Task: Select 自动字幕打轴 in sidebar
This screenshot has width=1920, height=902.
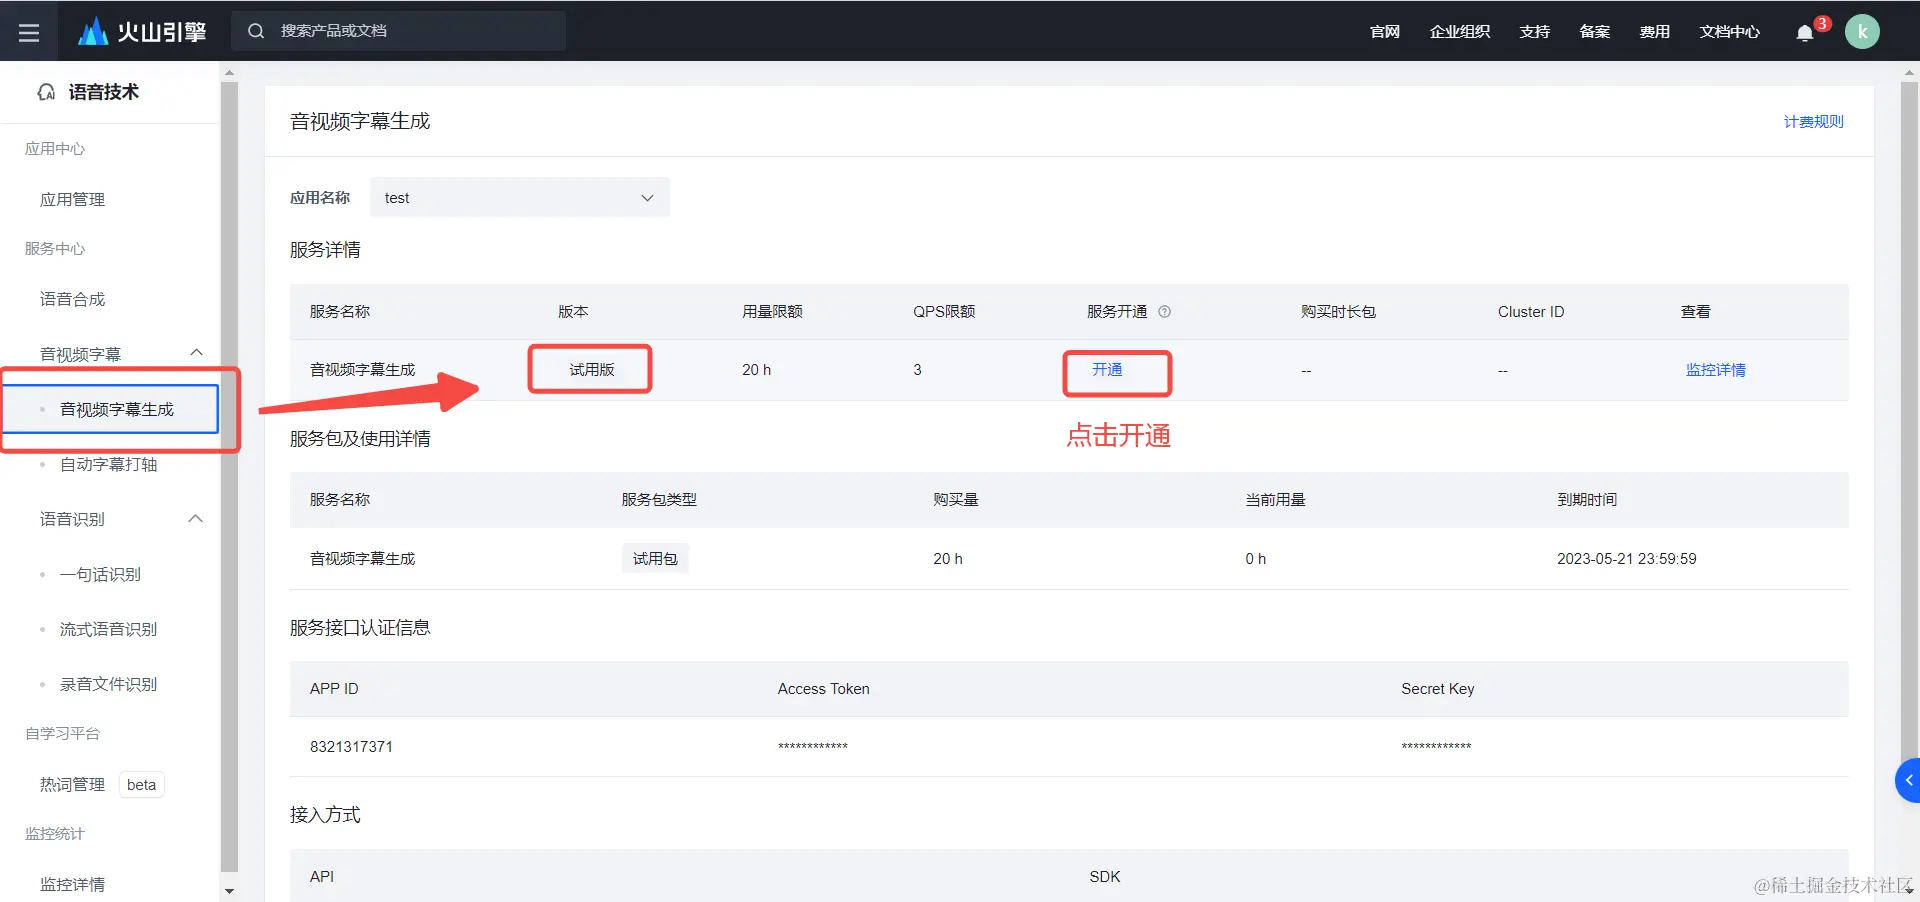Action: pyautogui.click(x=108, y=464)
